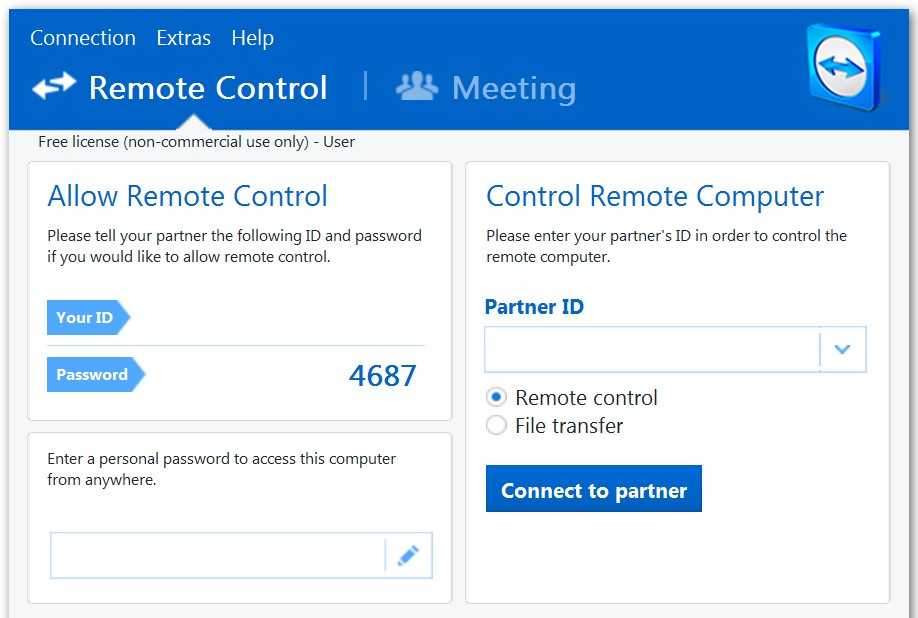Screen dimensions: 918x618
Task: Expand the Partner ID dropdown arrow
Action: click(842, 349)
